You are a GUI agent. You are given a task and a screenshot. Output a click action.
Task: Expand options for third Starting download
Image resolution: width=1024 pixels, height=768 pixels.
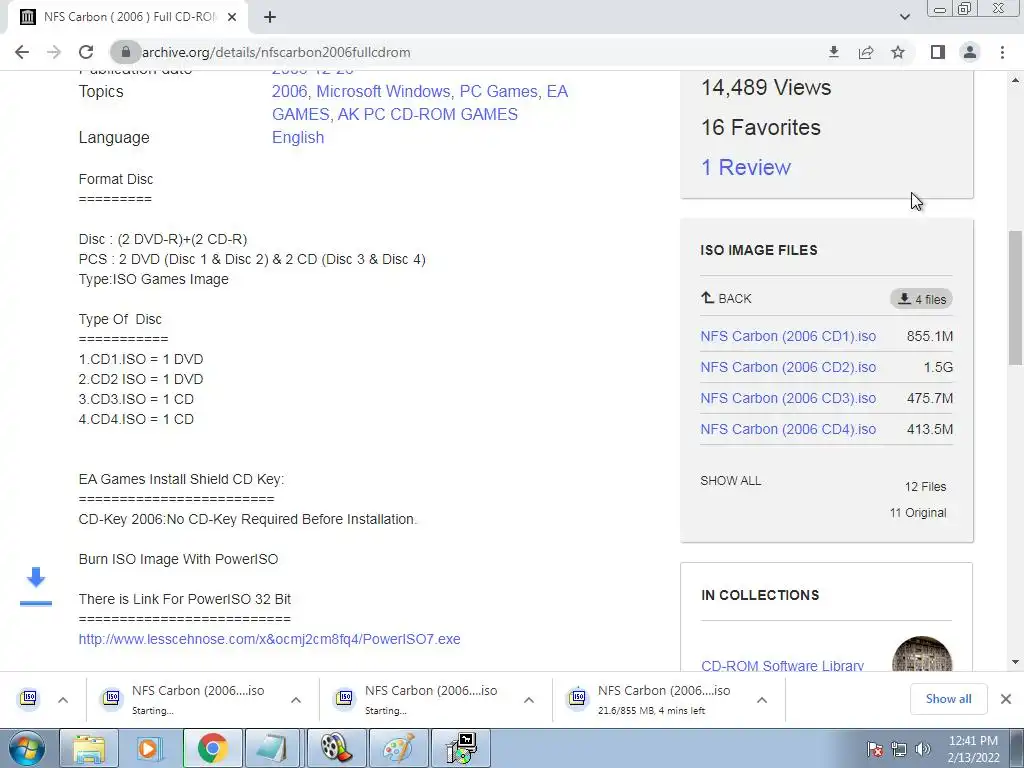point(529,700)
